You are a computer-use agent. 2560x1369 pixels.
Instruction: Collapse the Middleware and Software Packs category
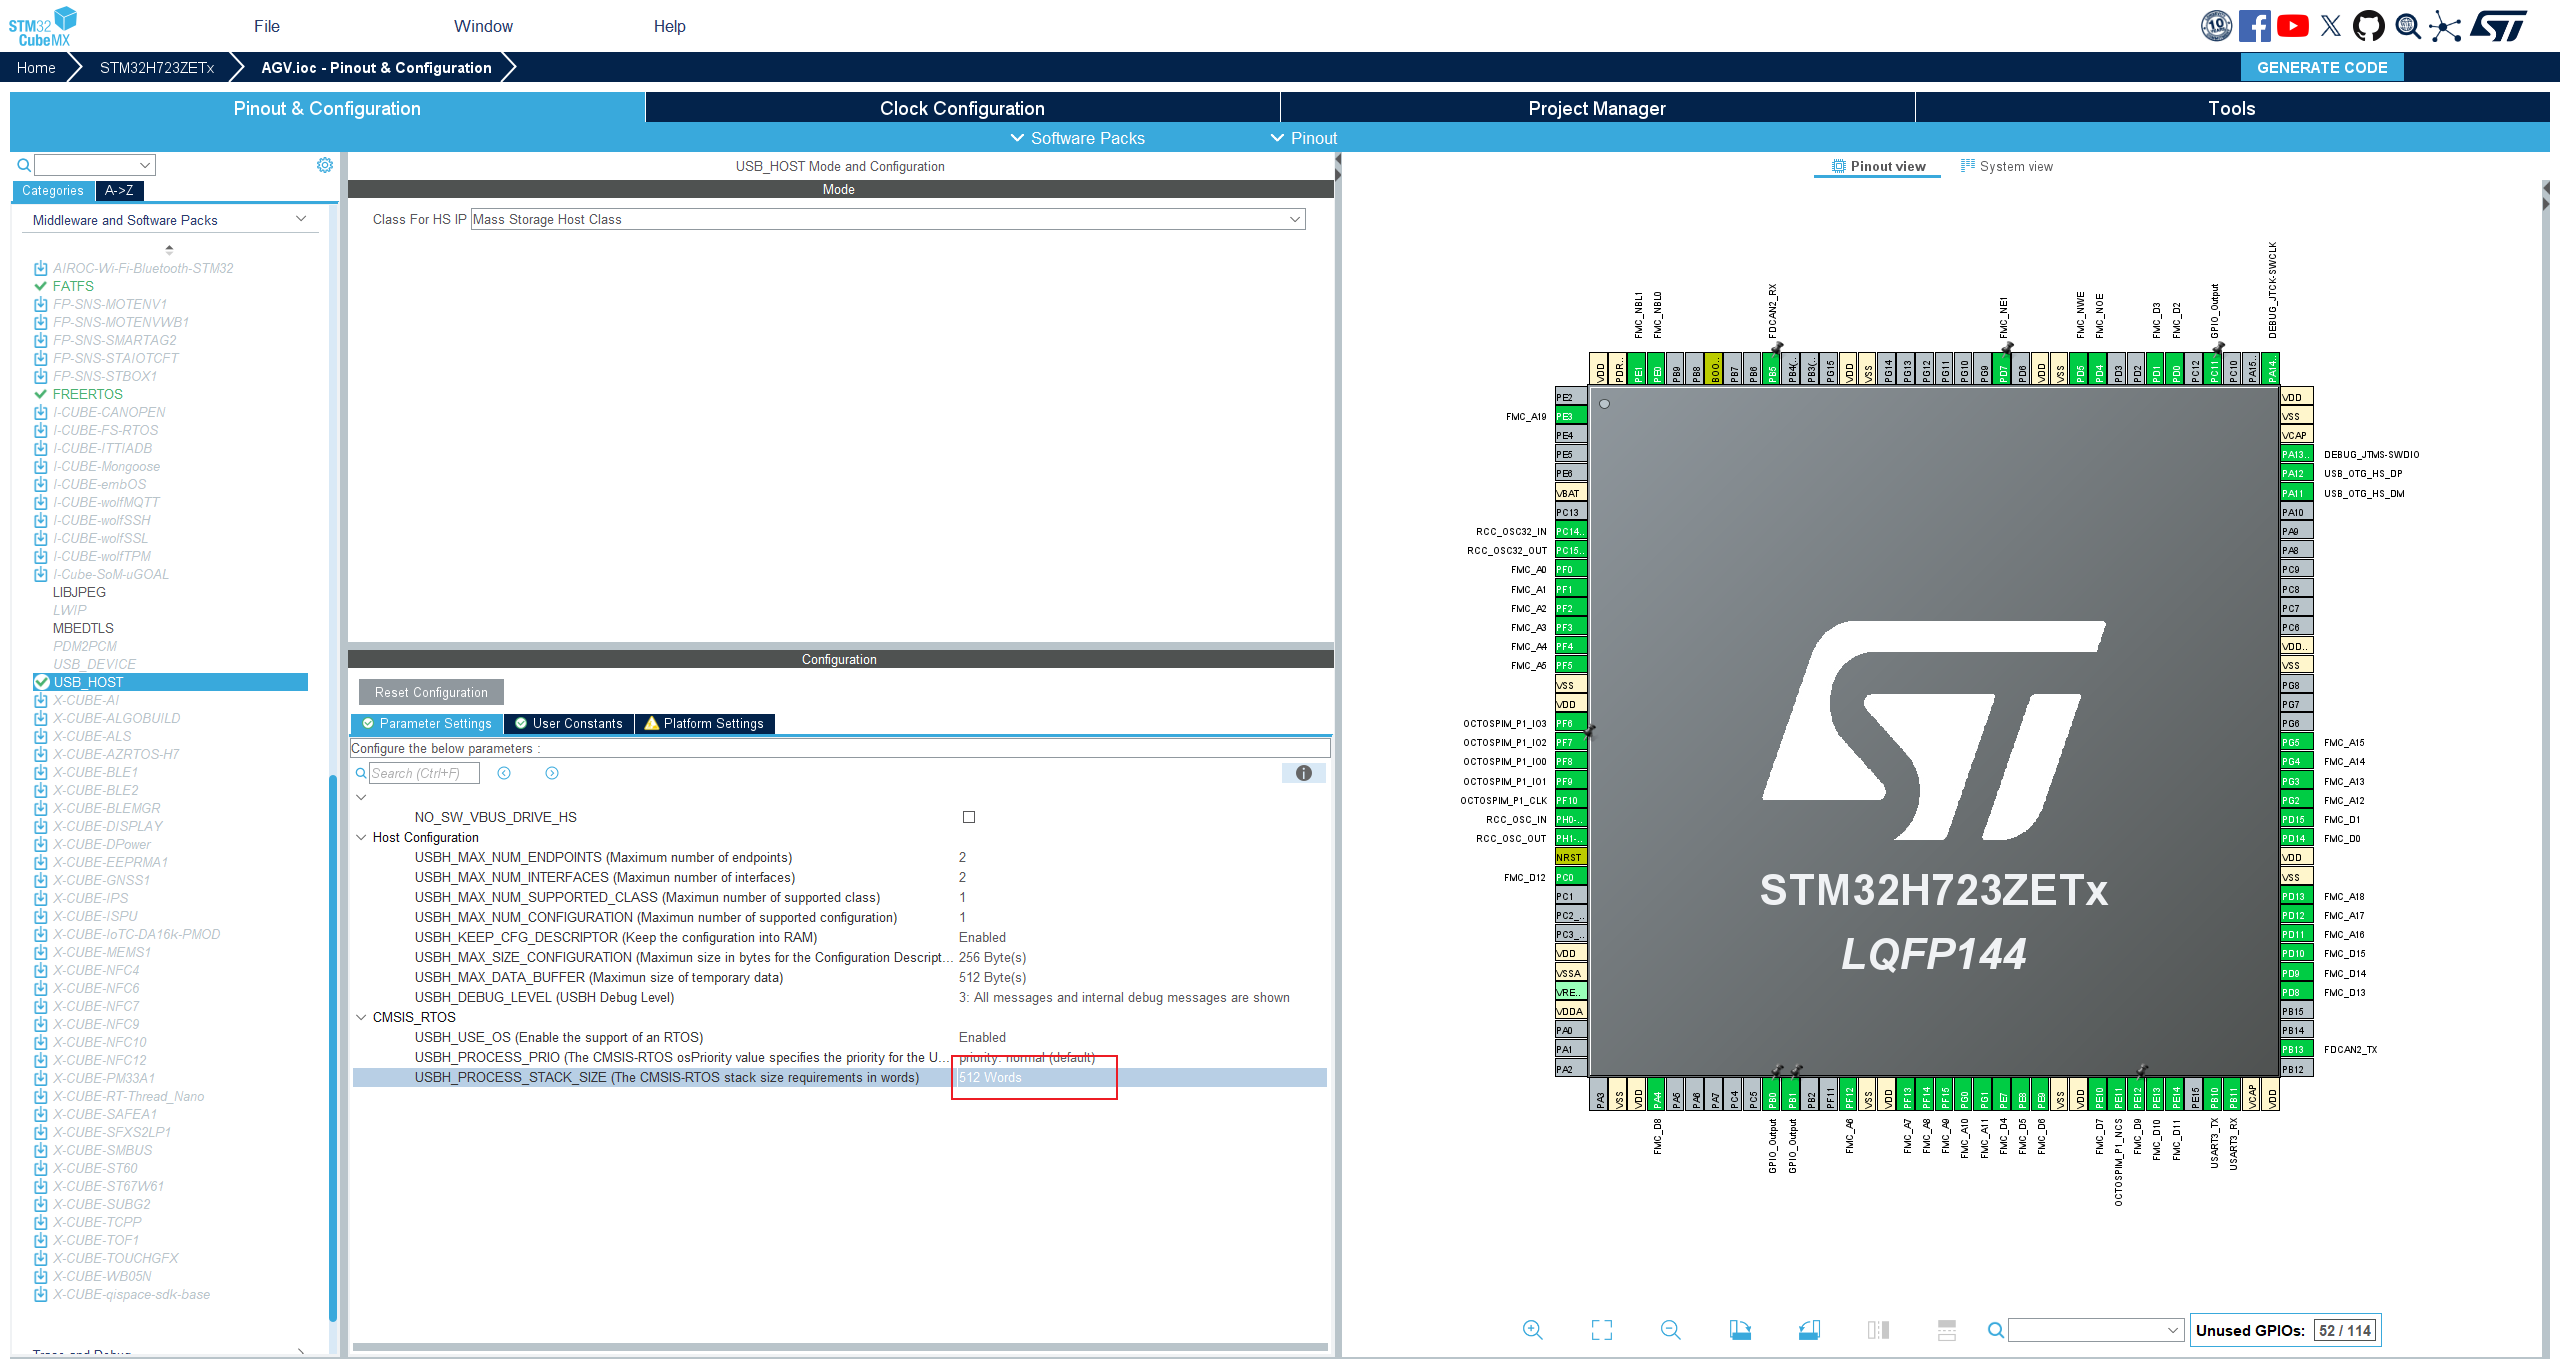tap(300, 219)
